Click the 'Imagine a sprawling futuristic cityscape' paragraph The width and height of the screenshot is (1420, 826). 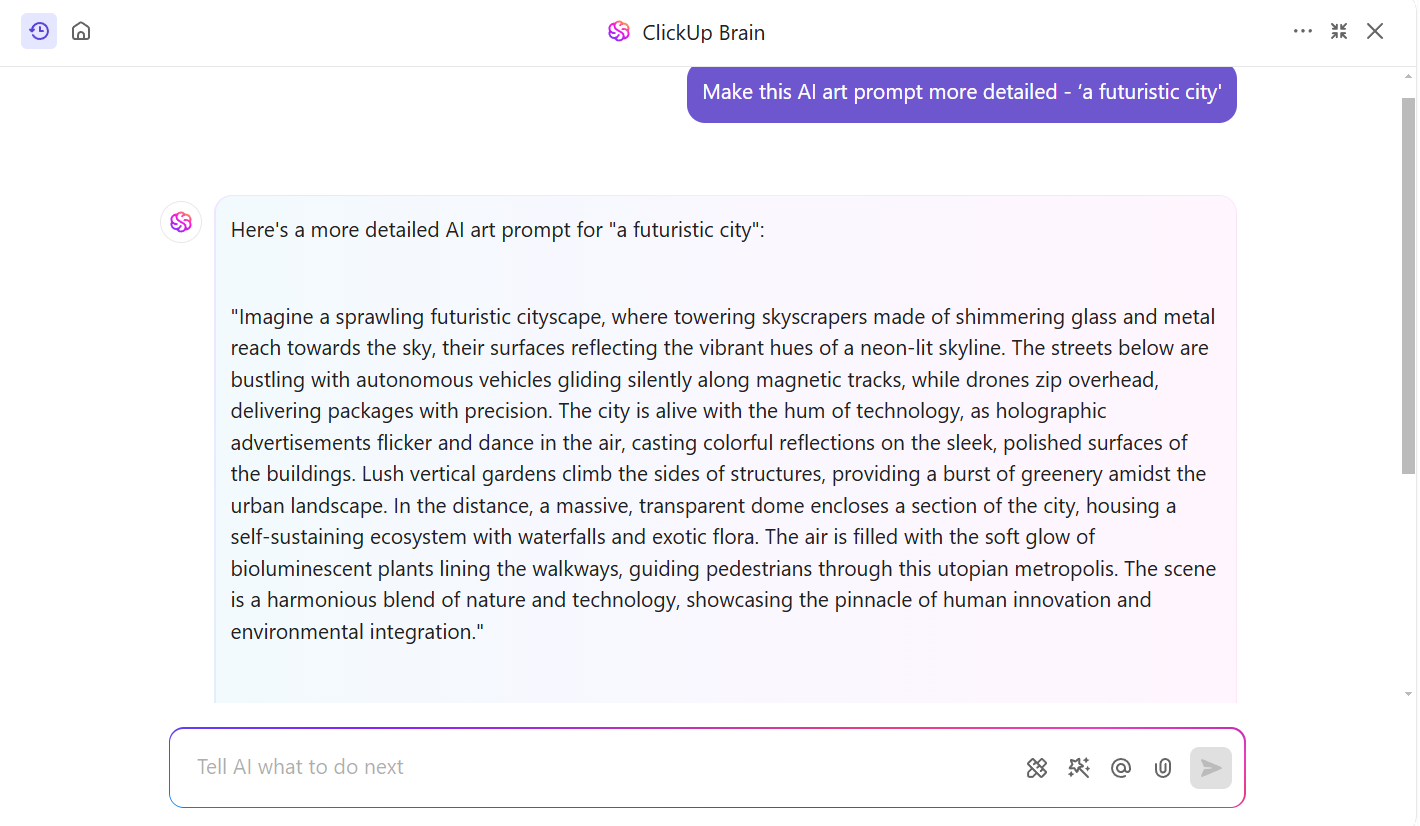(723, 474)
